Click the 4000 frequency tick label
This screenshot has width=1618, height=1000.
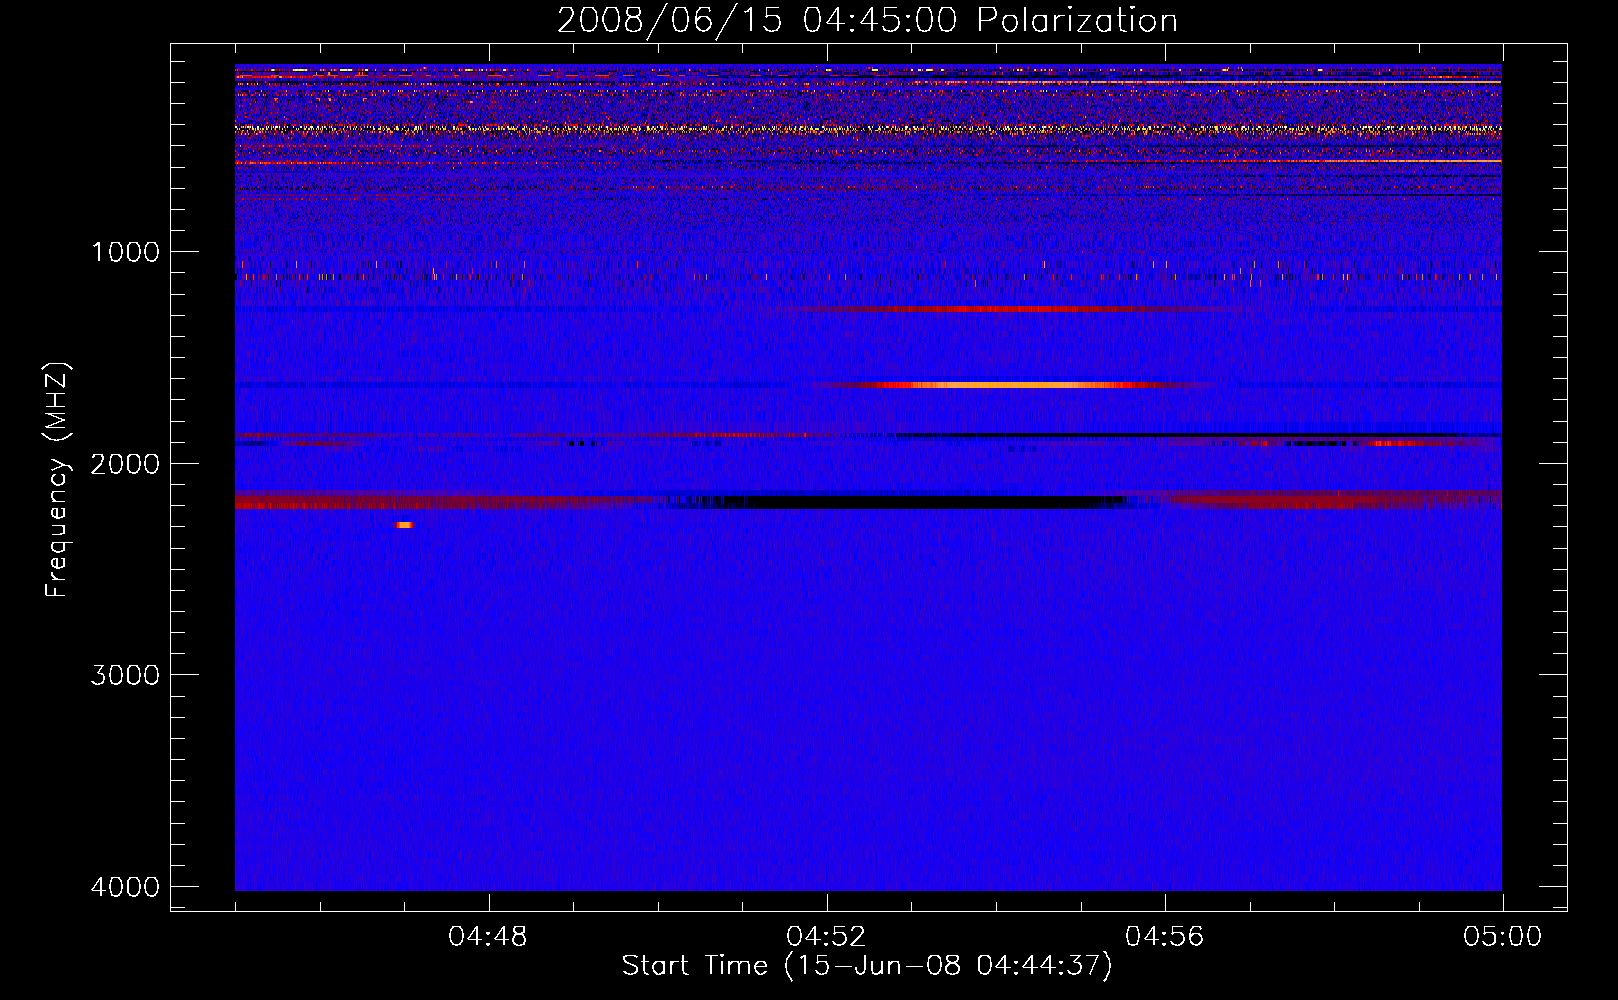coord(126,887)
